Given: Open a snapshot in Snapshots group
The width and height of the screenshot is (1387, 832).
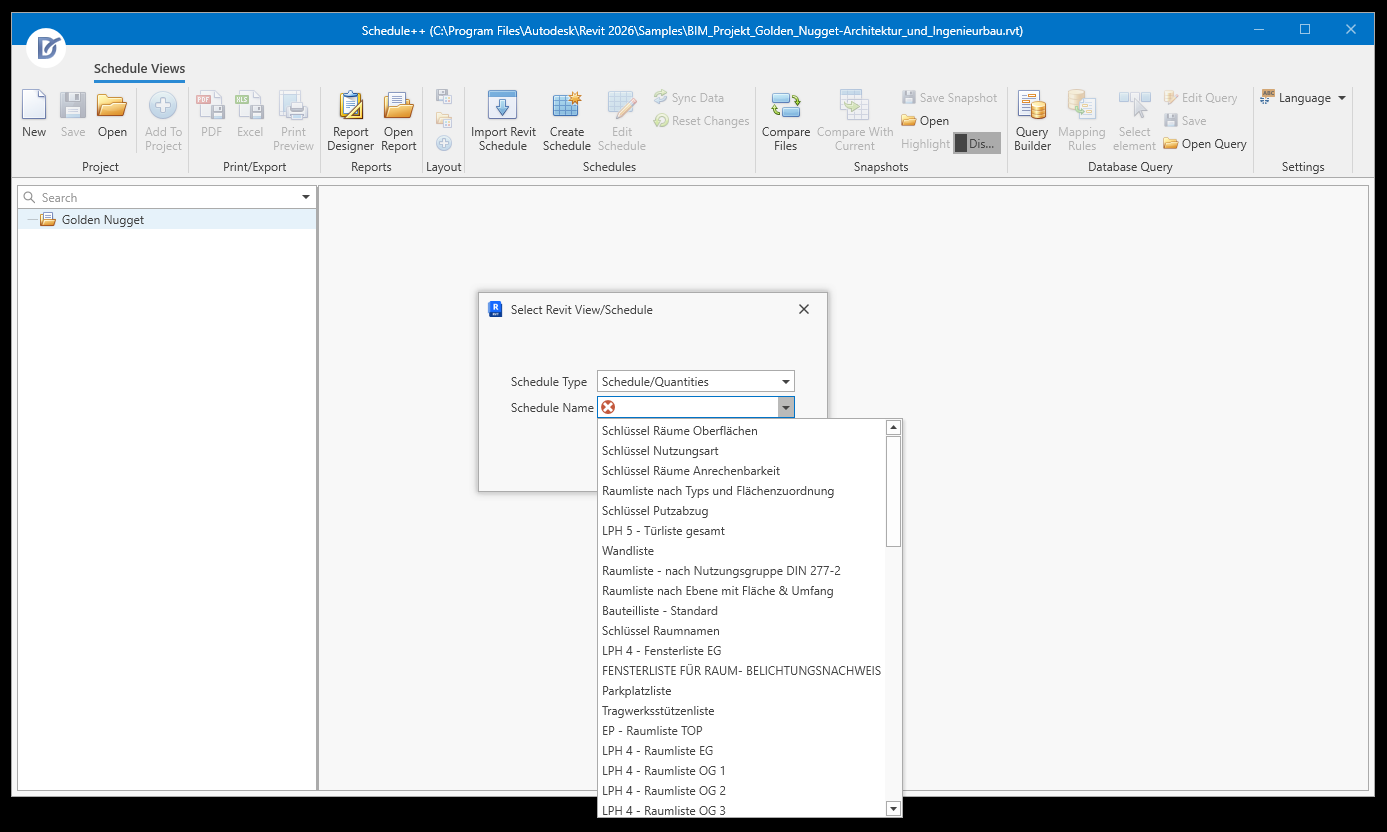Looking at the screenshot, I should (925, 121).
